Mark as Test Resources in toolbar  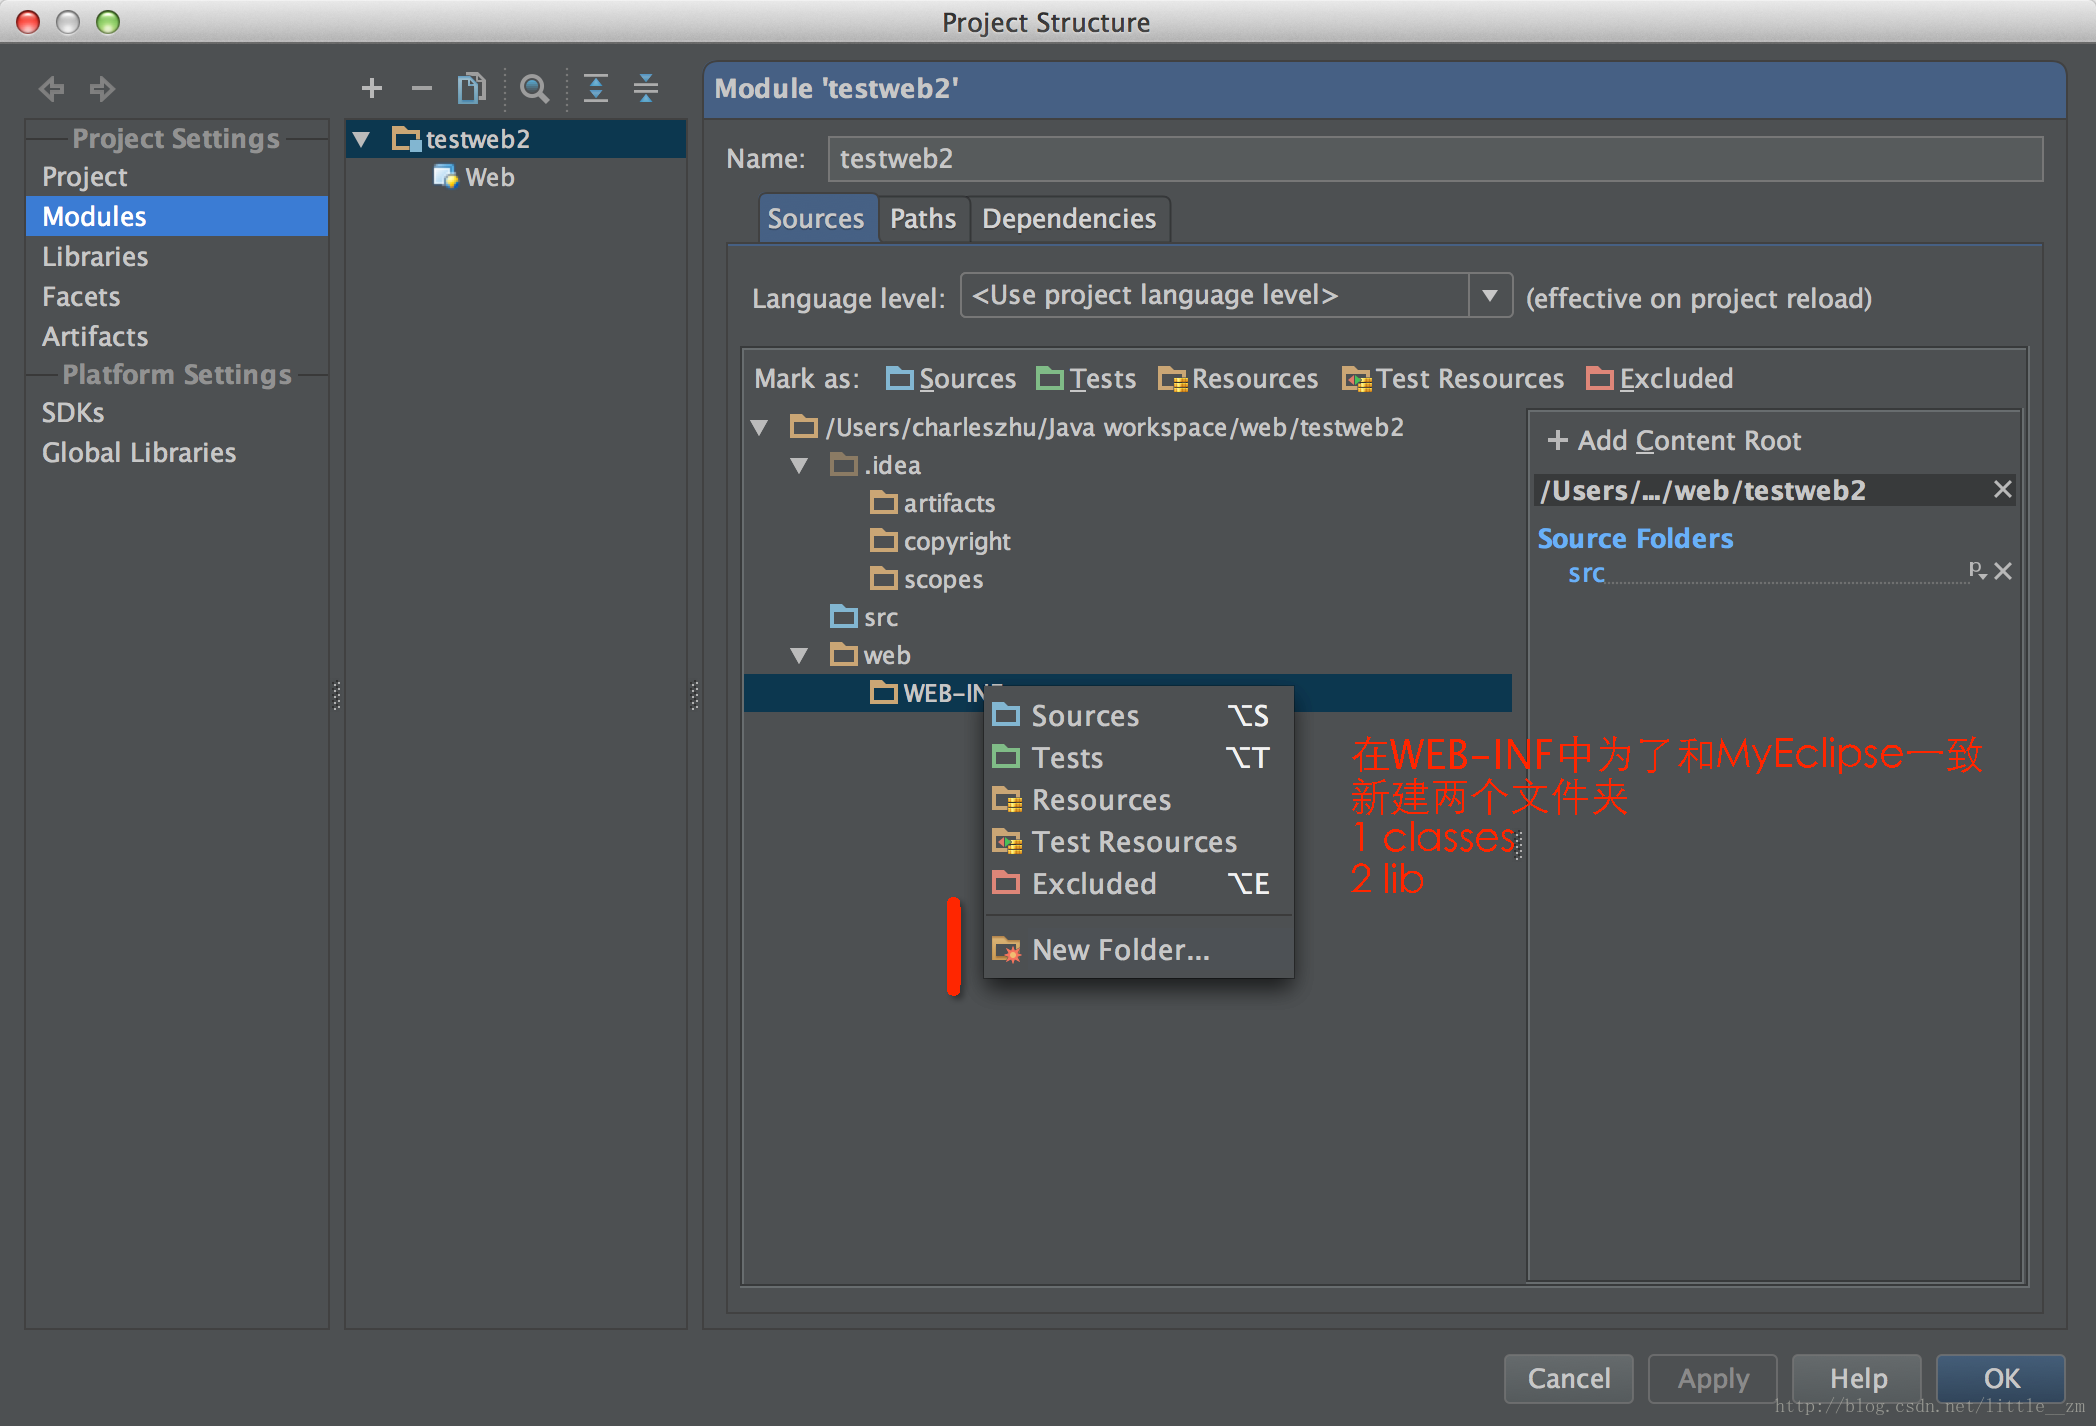[1453, 379]
